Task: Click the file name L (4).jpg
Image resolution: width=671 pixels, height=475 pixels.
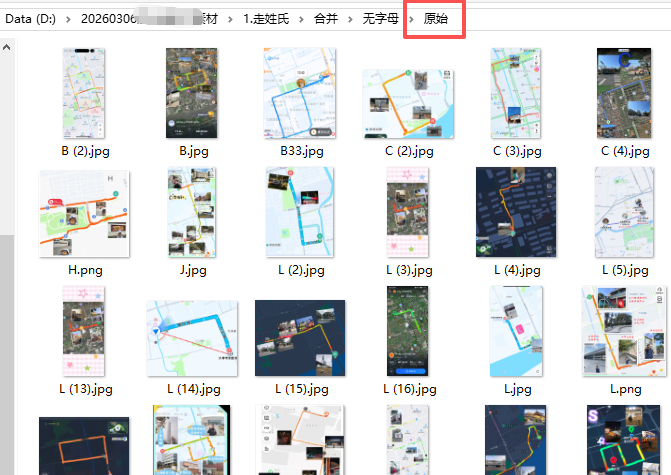Action: (517, 270)
